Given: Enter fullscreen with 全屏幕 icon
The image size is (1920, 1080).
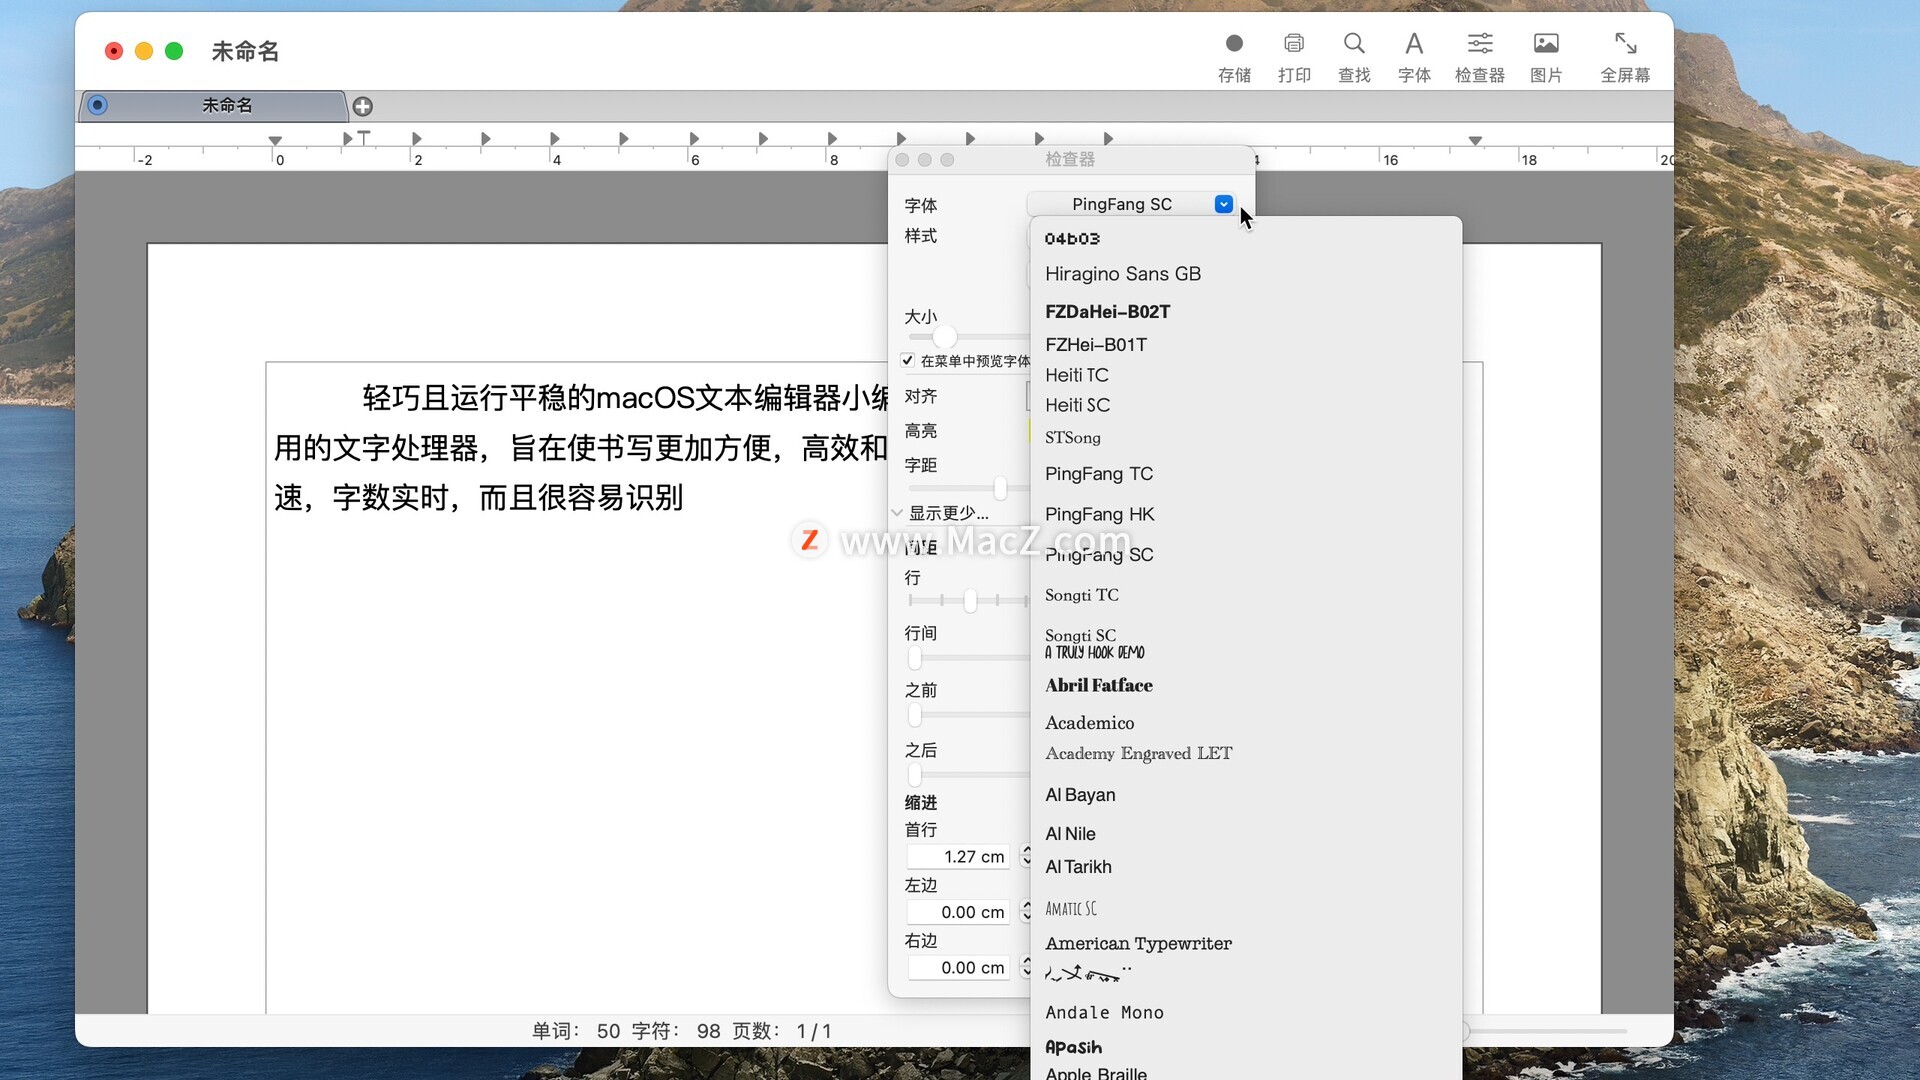Looking at the screenshot, I should pos(1625,44).
